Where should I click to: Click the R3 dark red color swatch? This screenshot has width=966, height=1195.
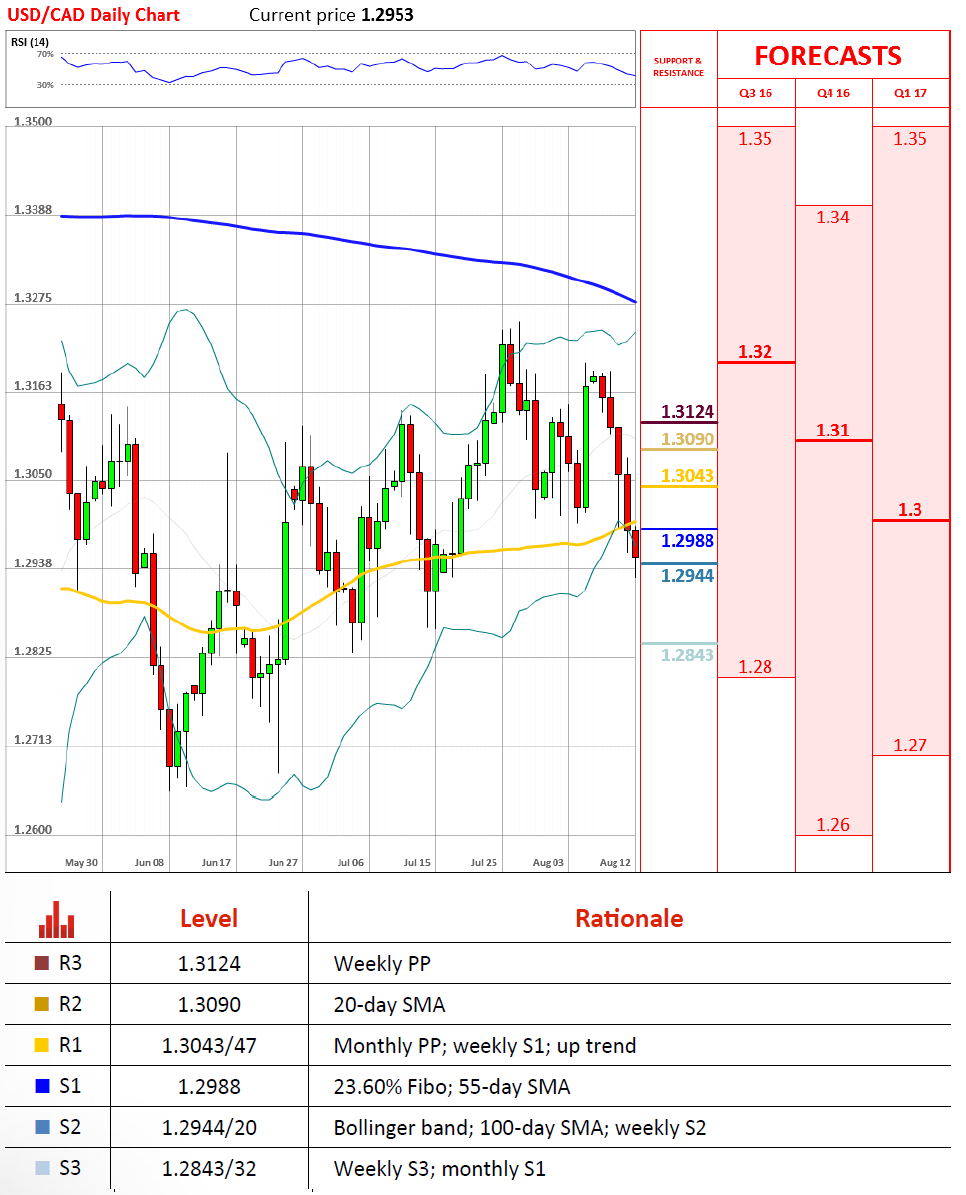pos(42,963)
